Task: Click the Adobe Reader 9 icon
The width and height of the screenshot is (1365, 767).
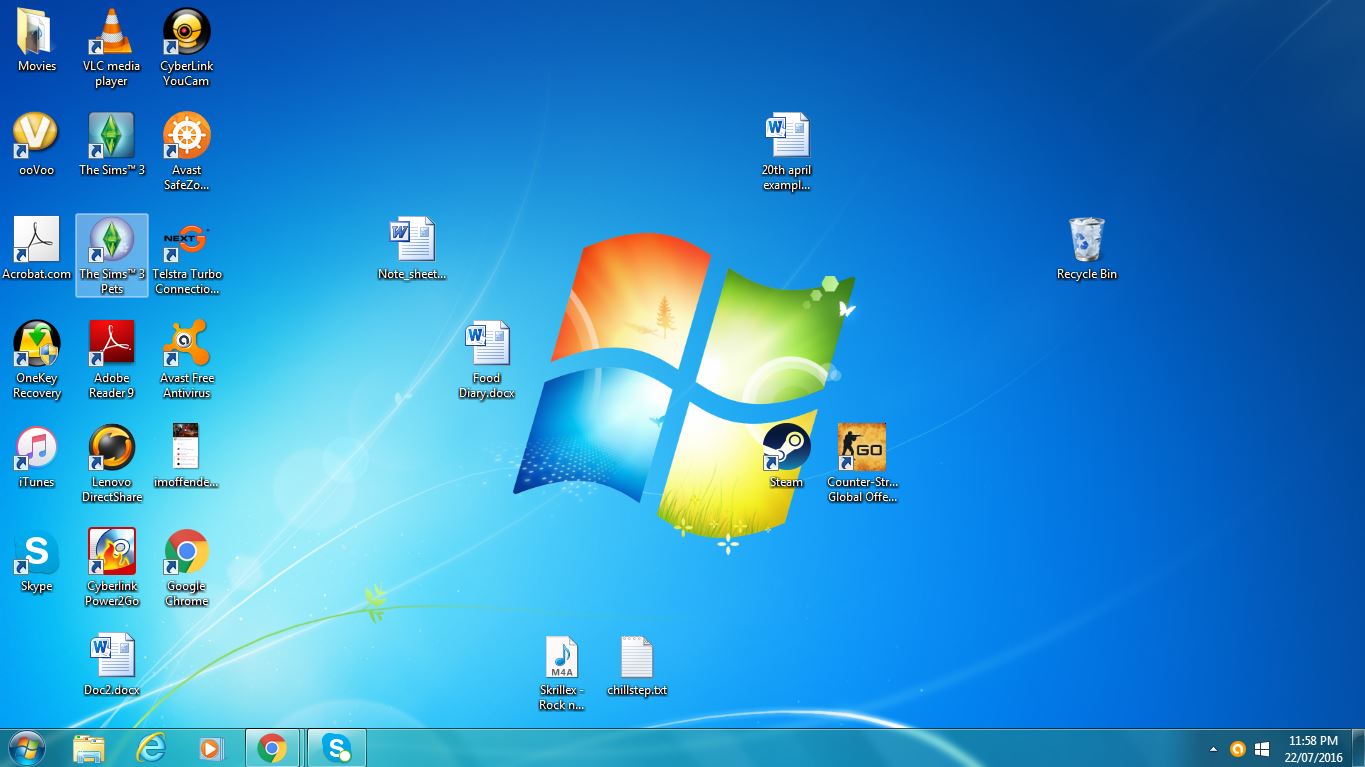Action: 111,360
